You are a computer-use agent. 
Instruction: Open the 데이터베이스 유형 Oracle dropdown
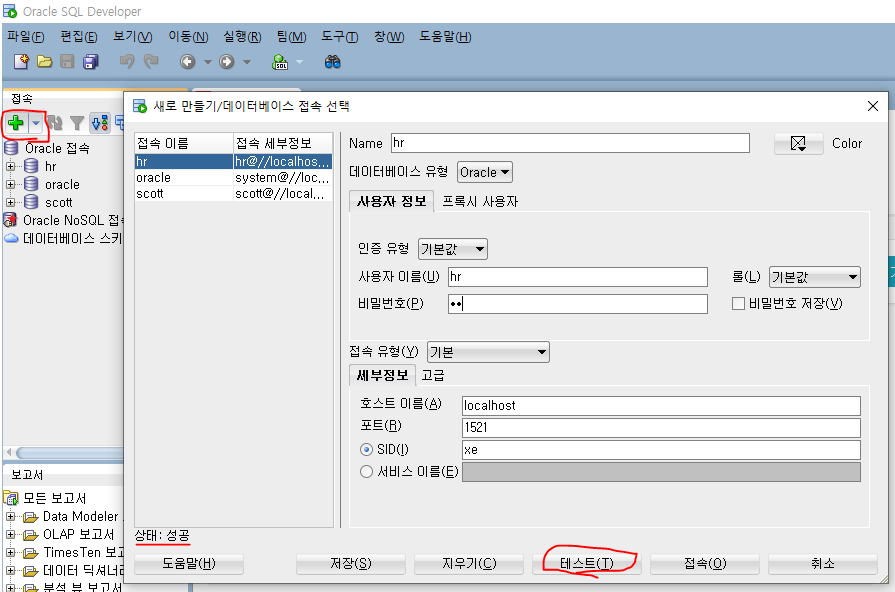pos(485,172)
